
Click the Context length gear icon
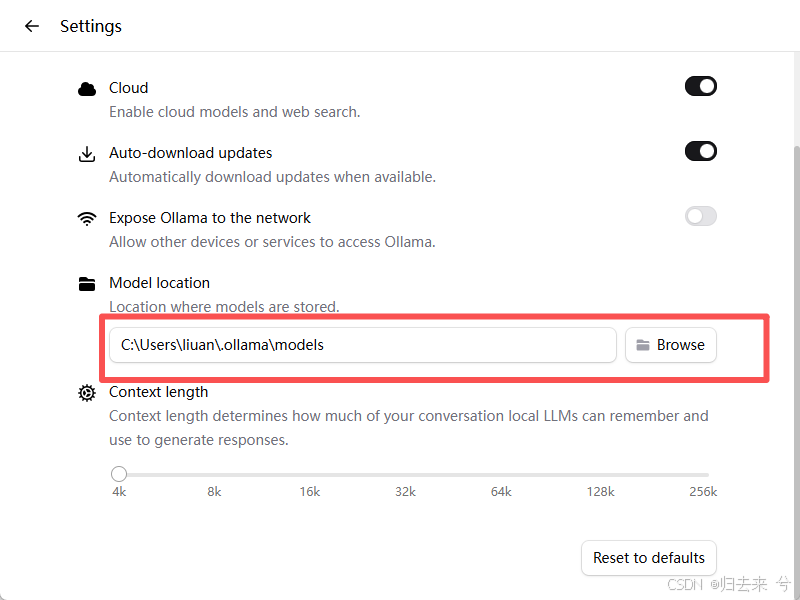[87, 393]
